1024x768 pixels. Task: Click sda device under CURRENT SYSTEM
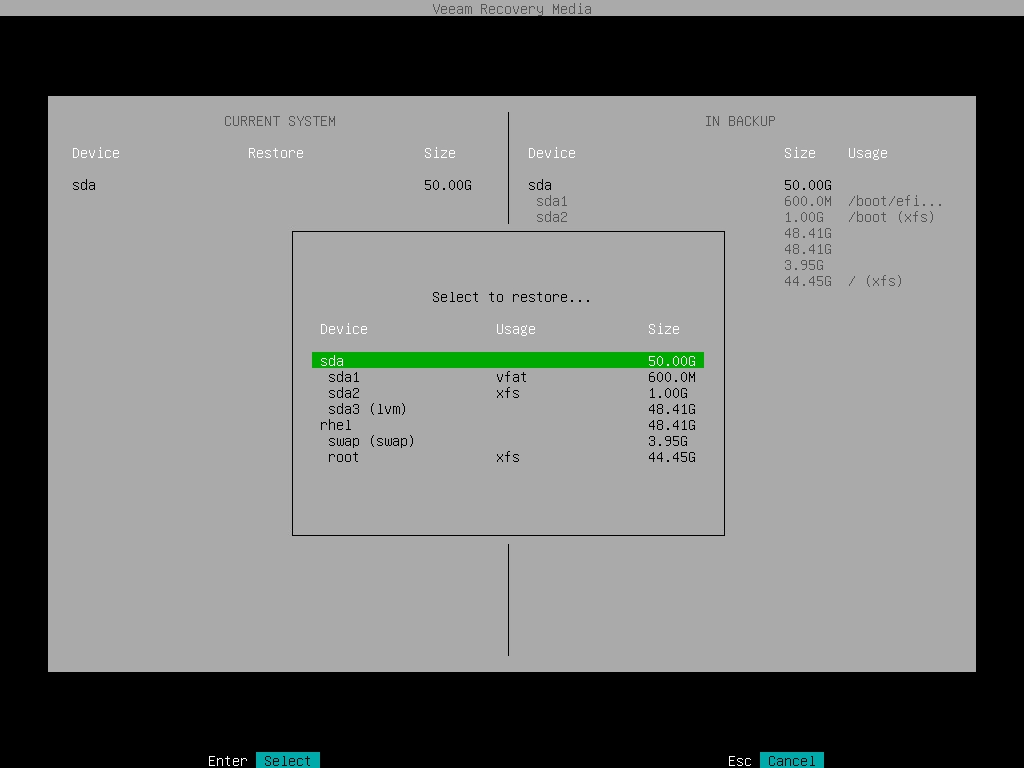pyautogui.click(x=84, y=185)
